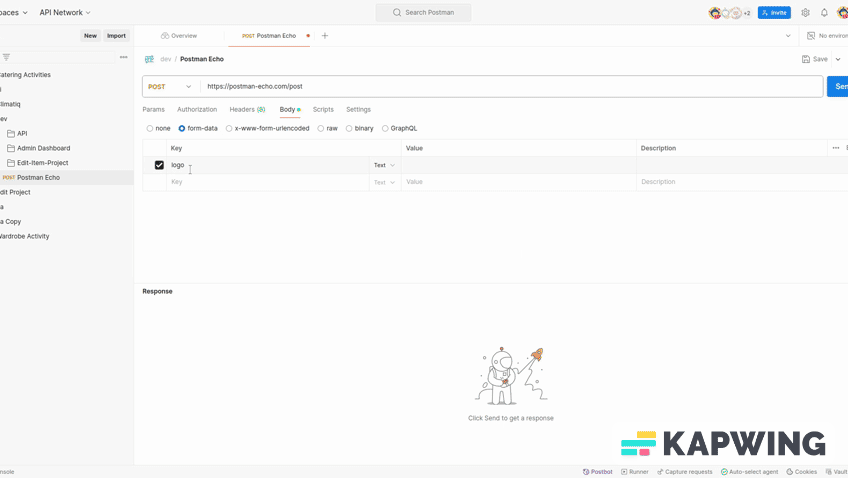
Task: Click the Invite button
Action: click(x=774, y=12)
